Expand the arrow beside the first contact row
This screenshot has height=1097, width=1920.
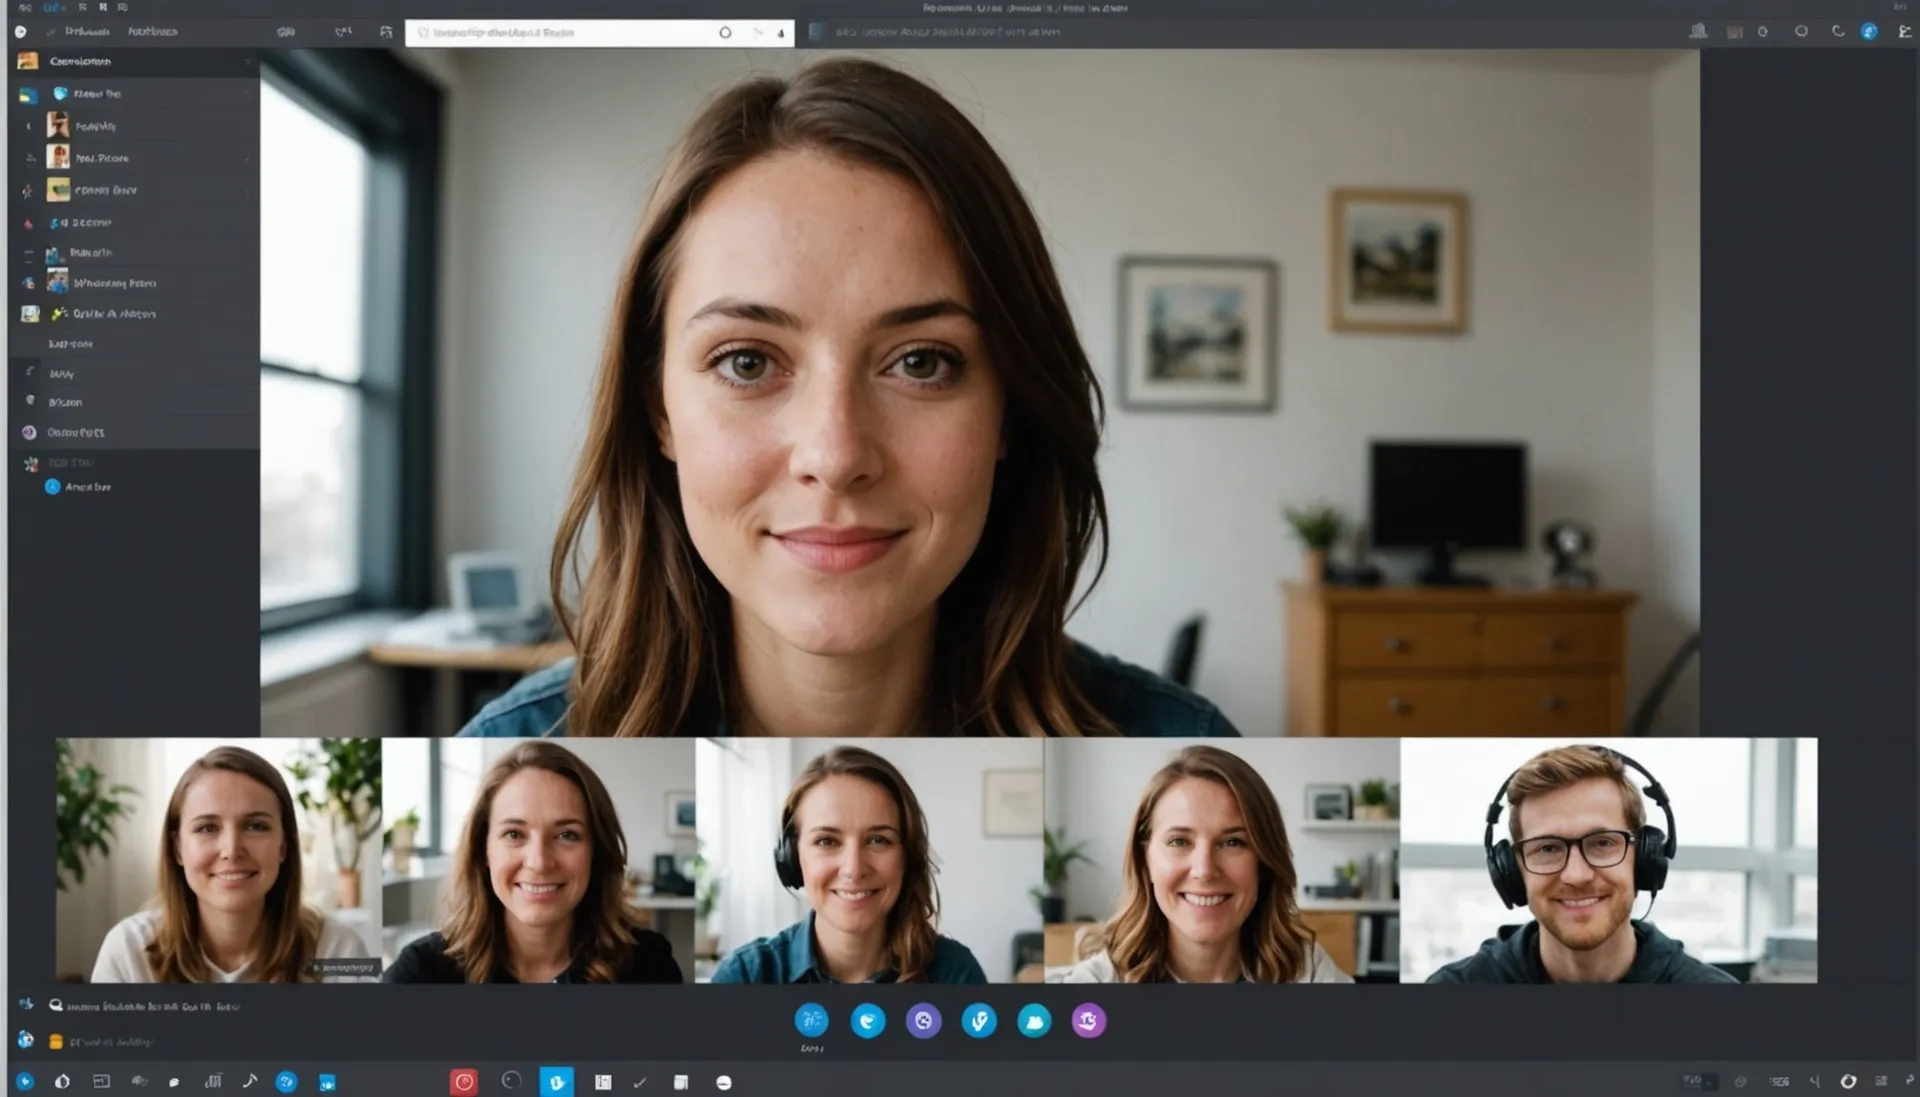click(247, 94)
